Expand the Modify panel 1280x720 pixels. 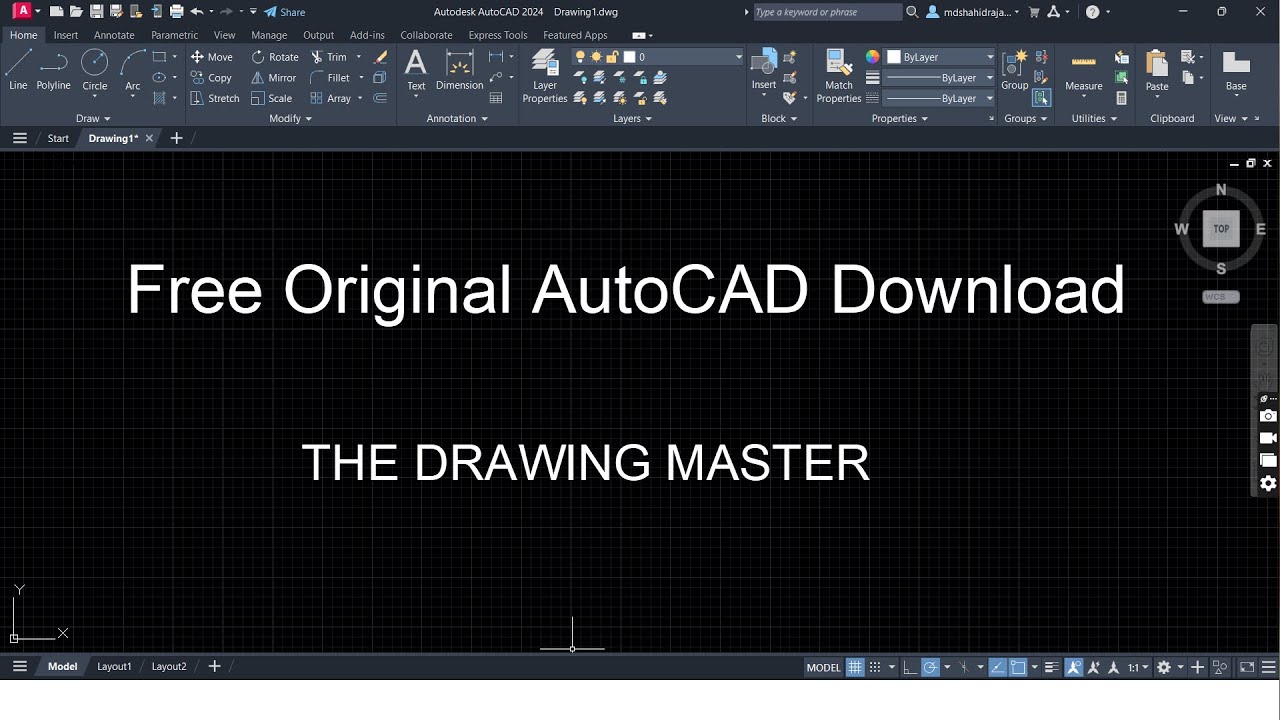[x=291, y=118]
